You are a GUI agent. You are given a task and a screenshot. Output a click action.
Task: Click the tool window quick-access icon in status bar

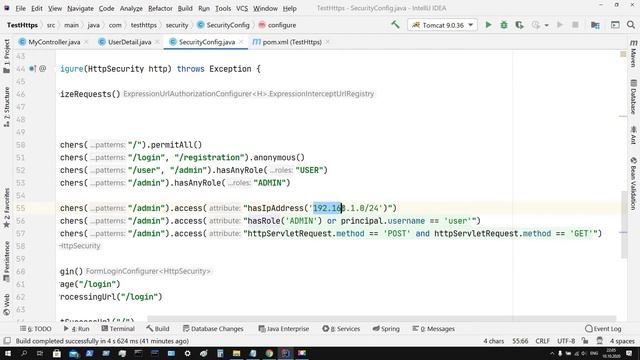point(7,341)
